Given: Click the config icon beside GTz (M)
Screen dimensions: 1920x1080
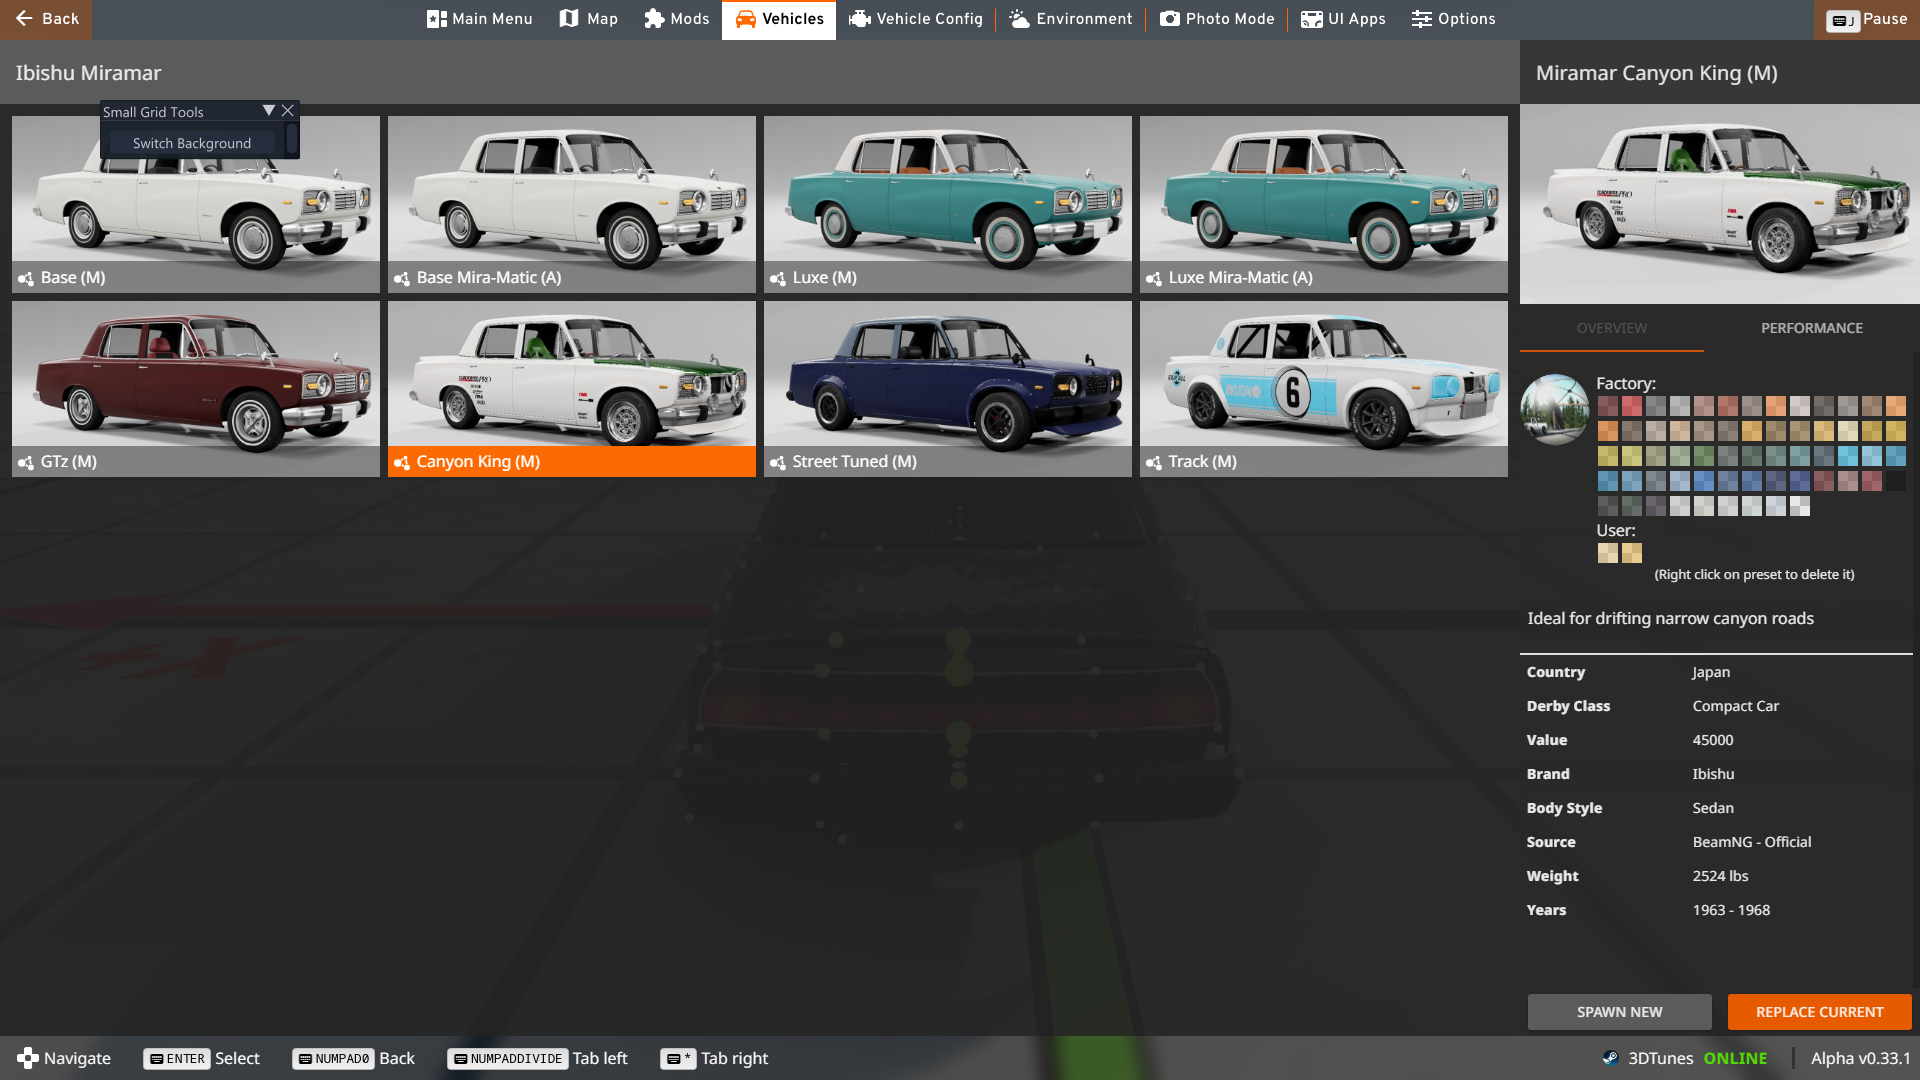Looking at the screenshot, I should click(x=26, y=463).
